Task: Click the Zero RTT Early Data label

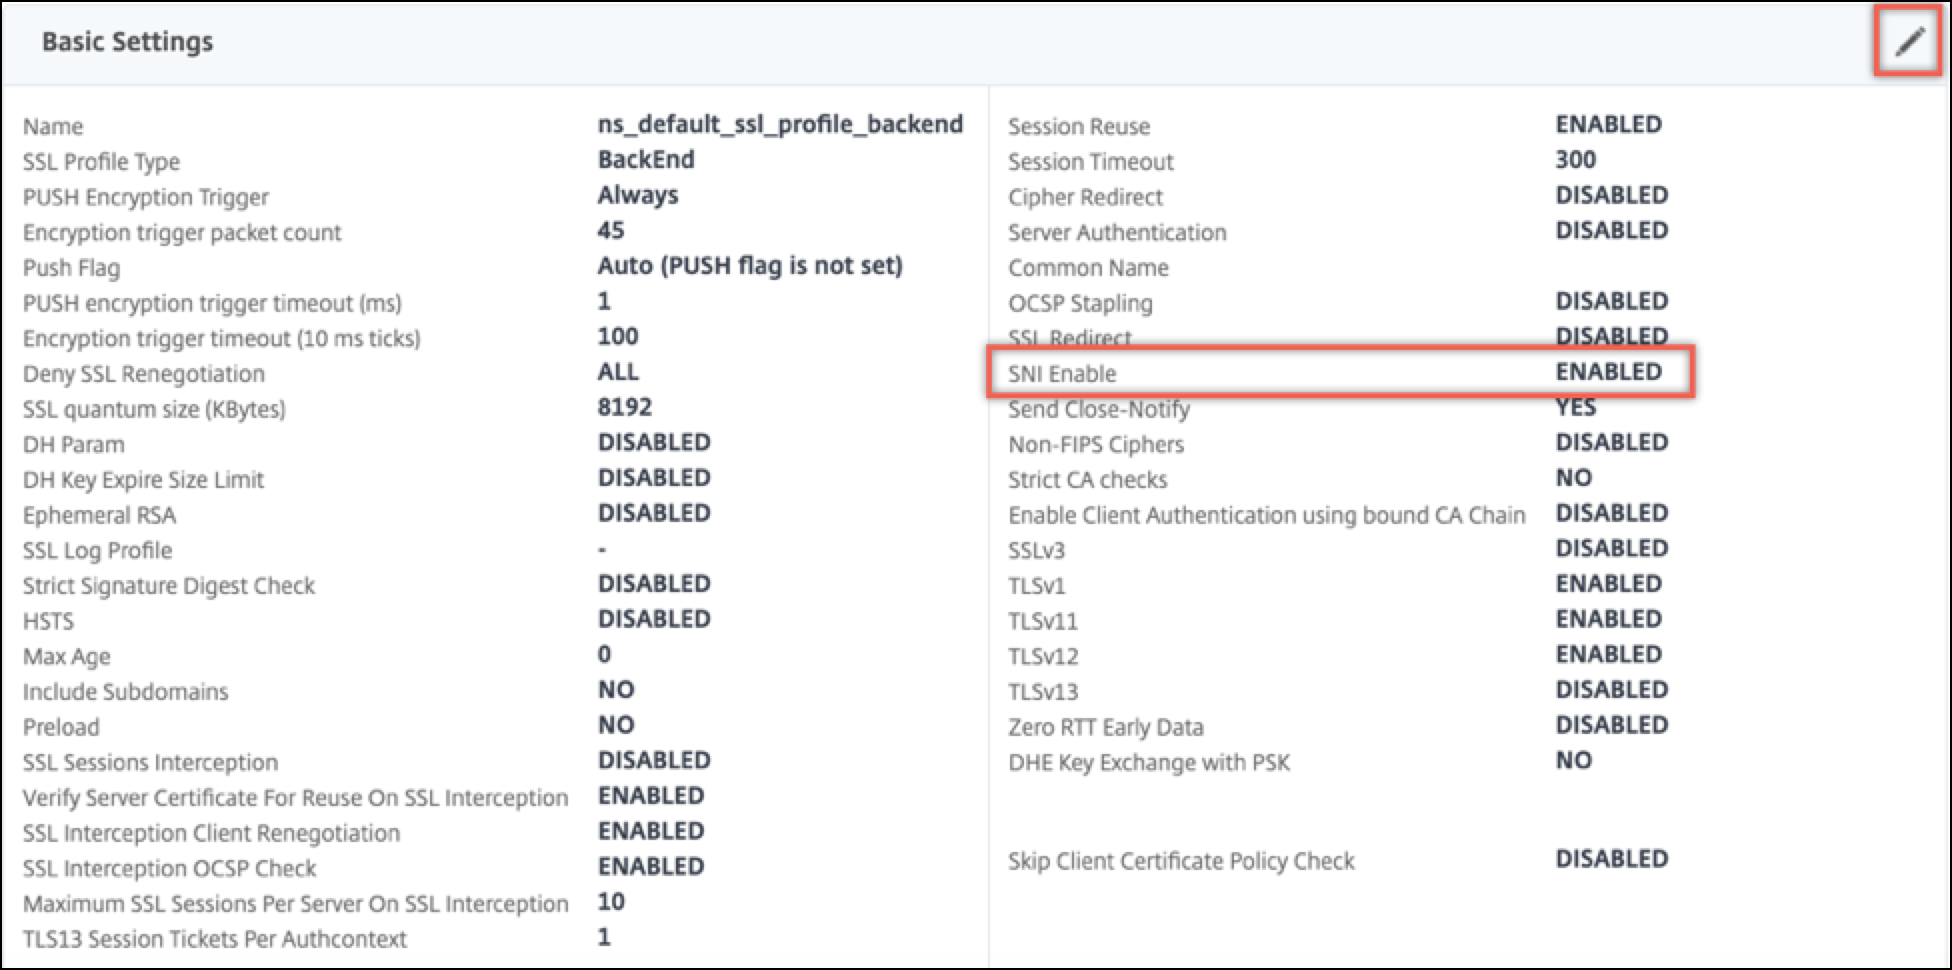Action: pyautogui.click(x=1106, y=727)
